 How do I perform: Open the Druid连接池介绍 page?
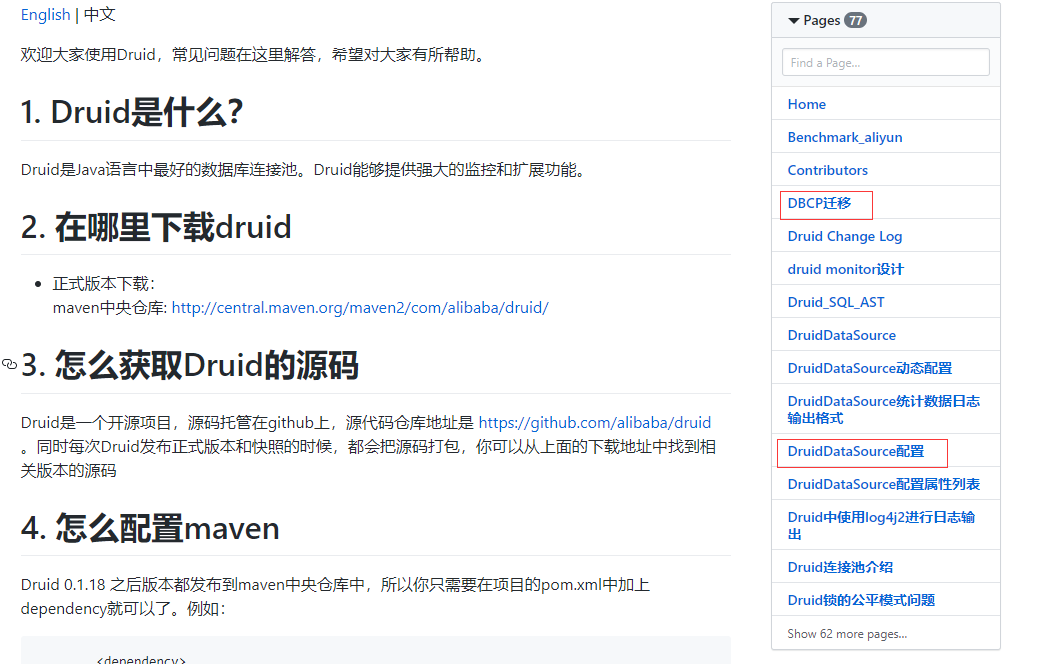click(840, 567)
